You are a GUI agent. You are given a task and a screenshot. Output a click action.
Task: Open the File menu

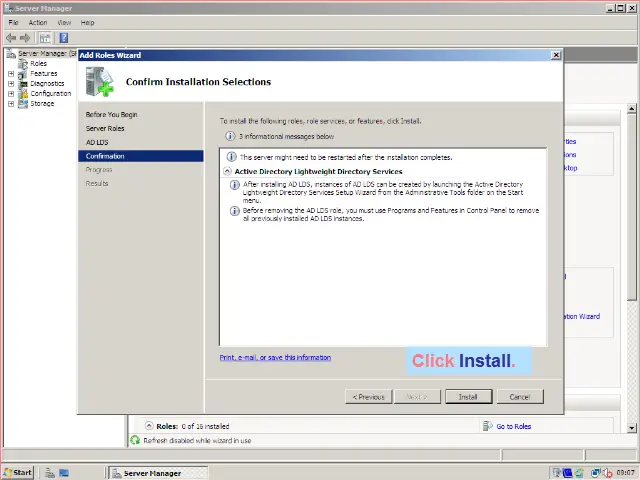coord(13,23)
